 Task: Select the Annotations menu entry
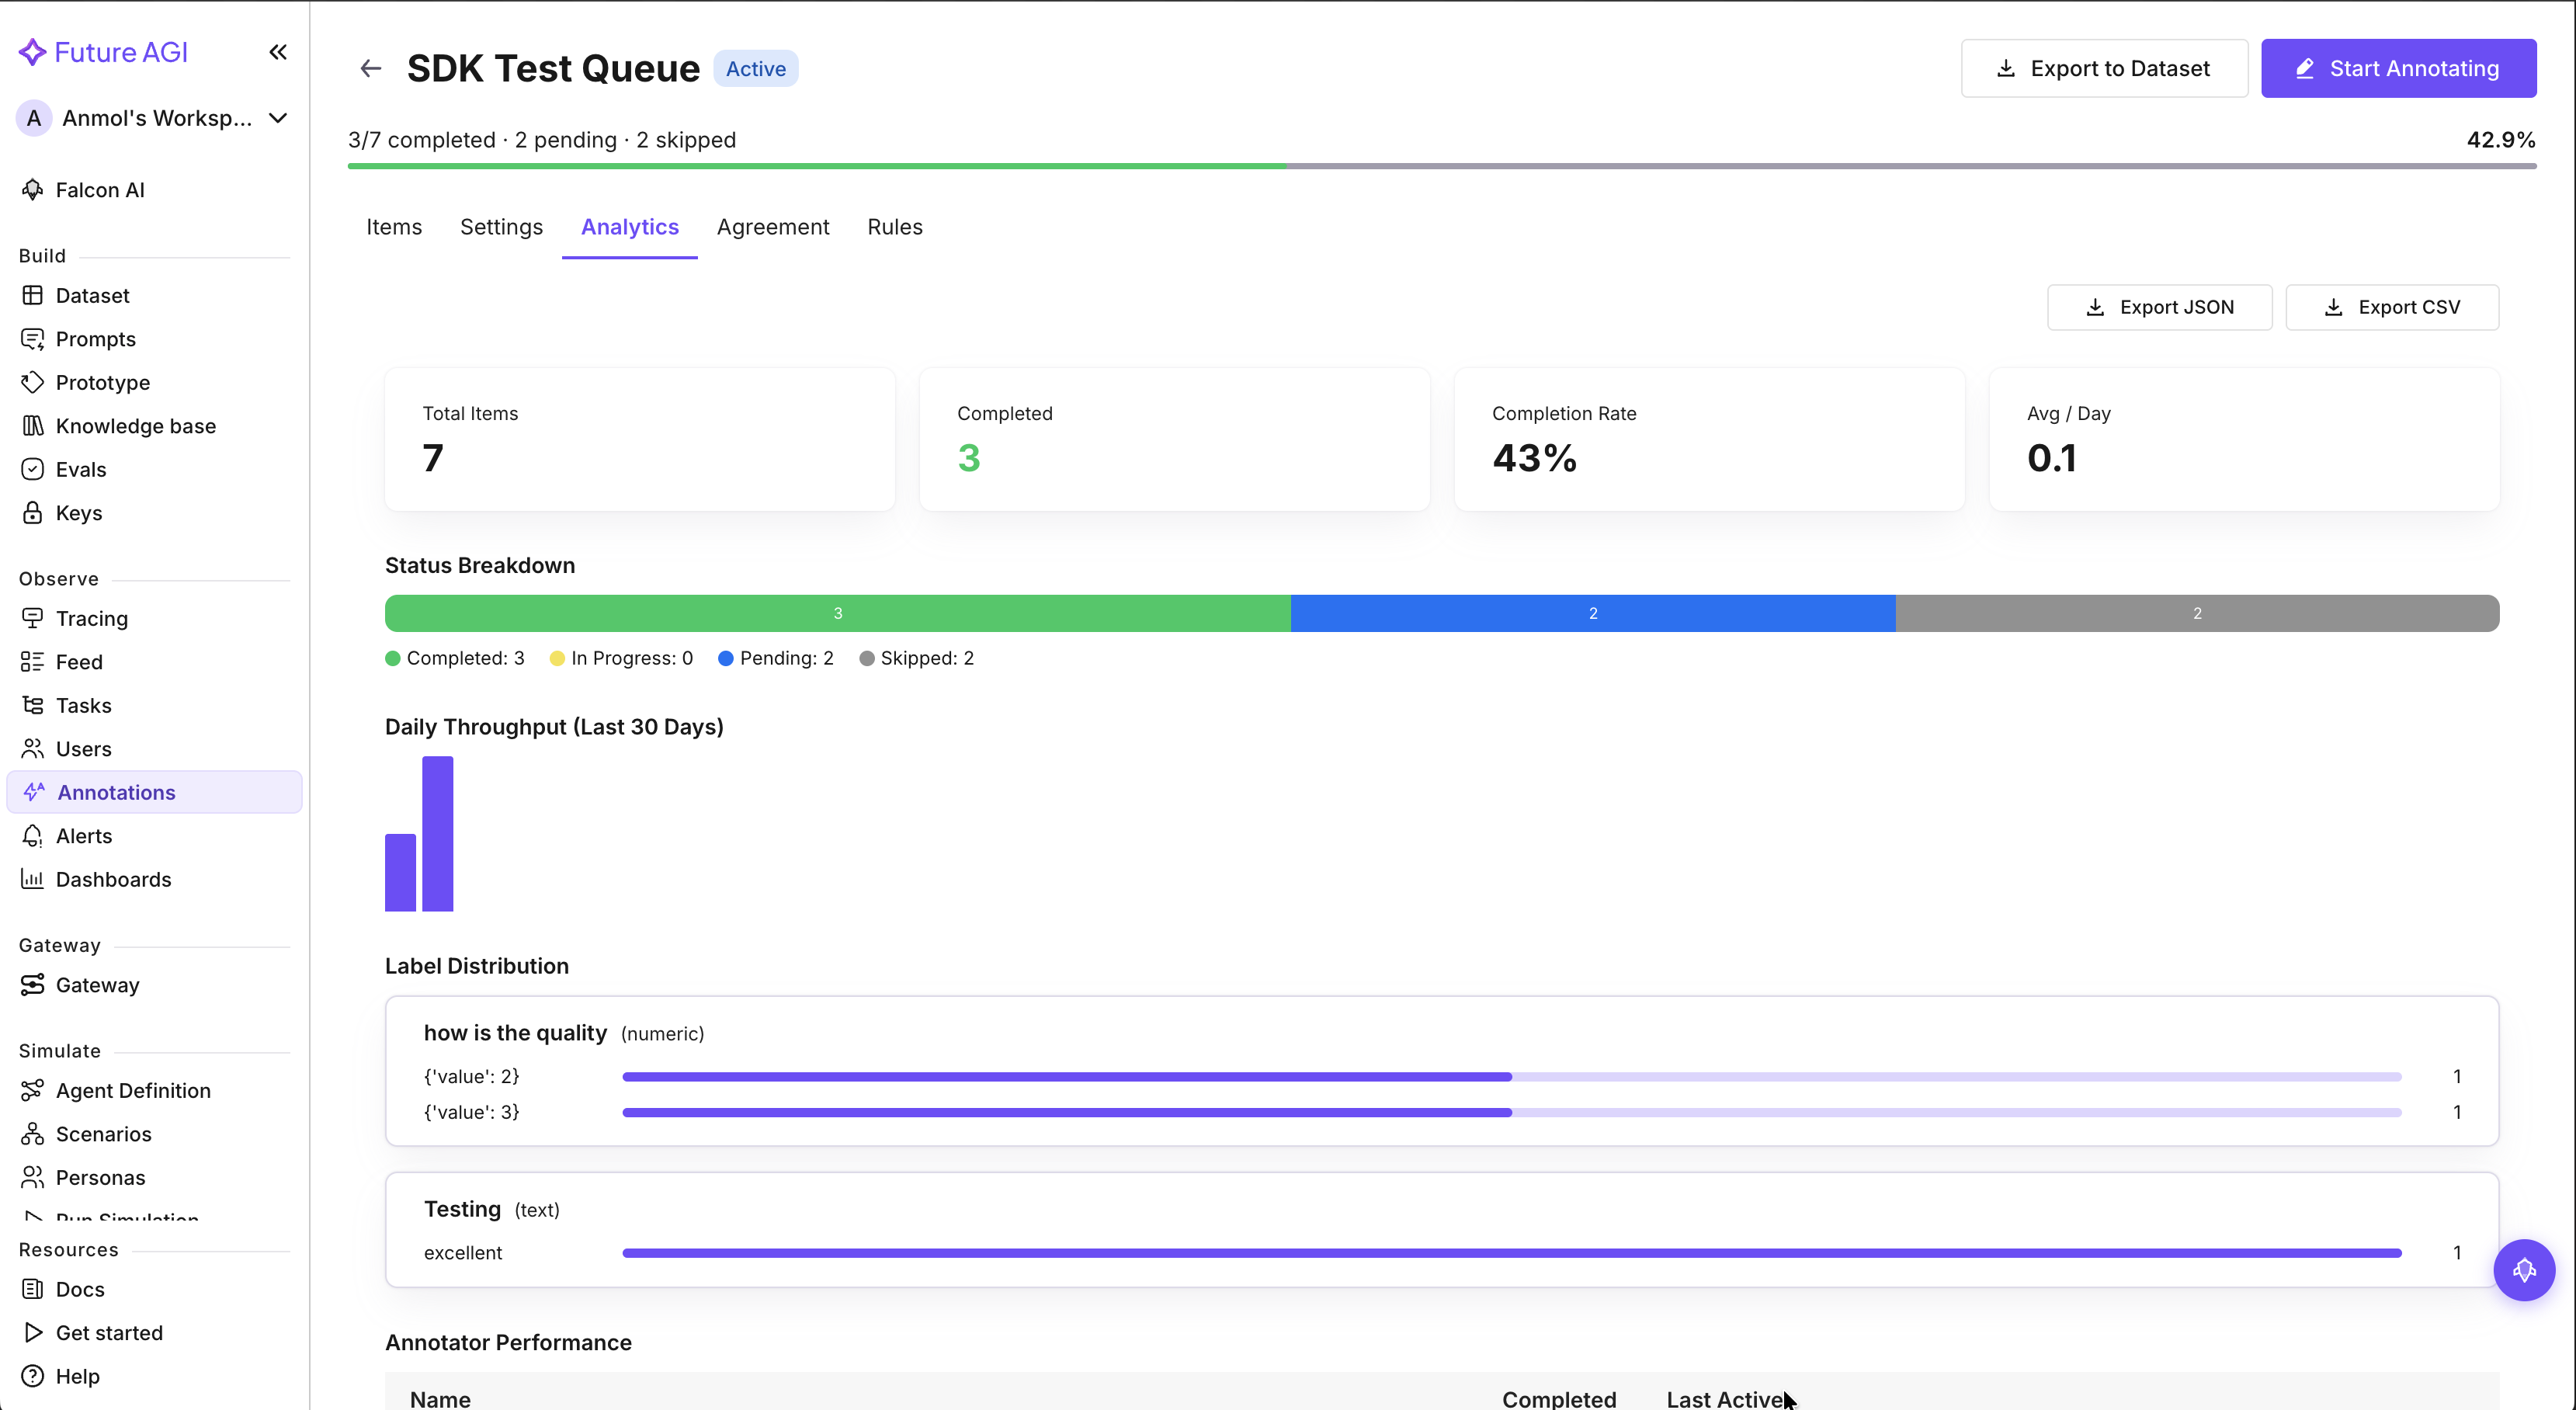[118, 792]
